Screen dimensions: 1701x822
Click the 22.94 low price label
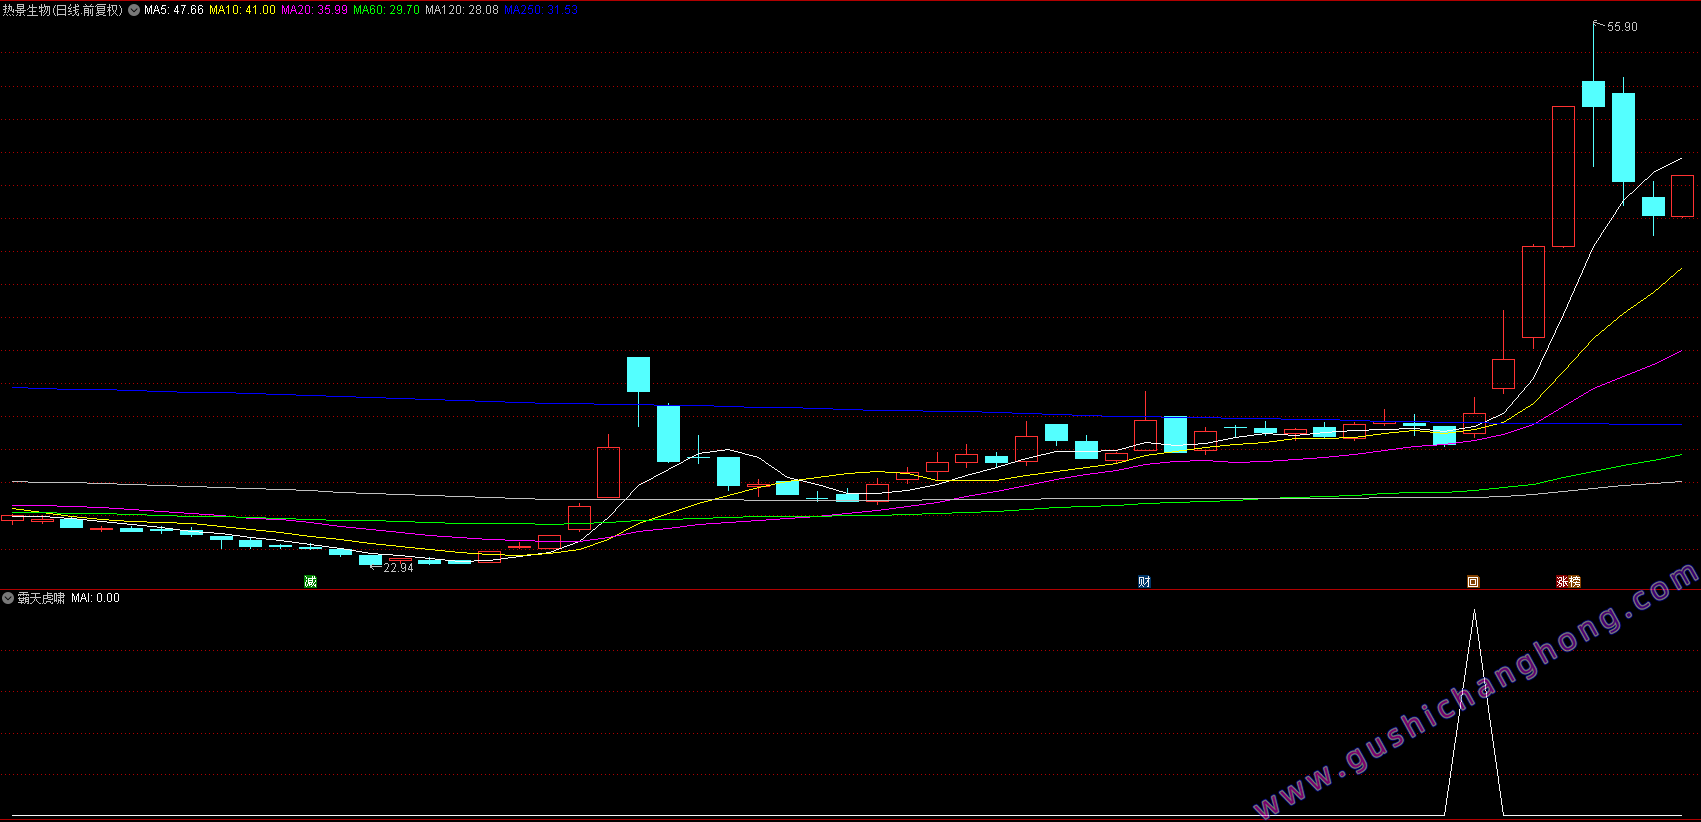tap(398, 568)
